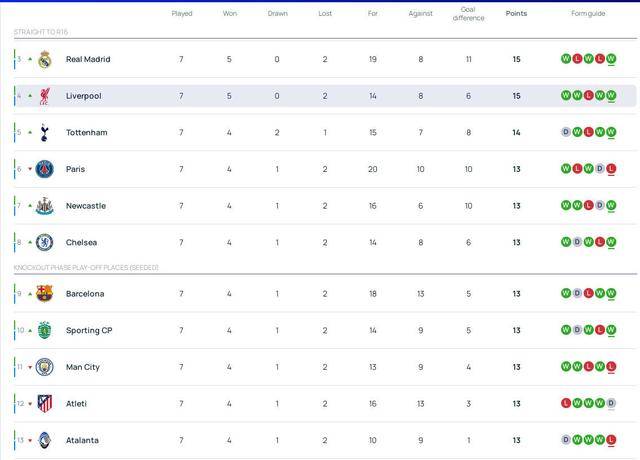Click the Form guide column header
This screenshot has height=460, width=640.
coord(588,14)
